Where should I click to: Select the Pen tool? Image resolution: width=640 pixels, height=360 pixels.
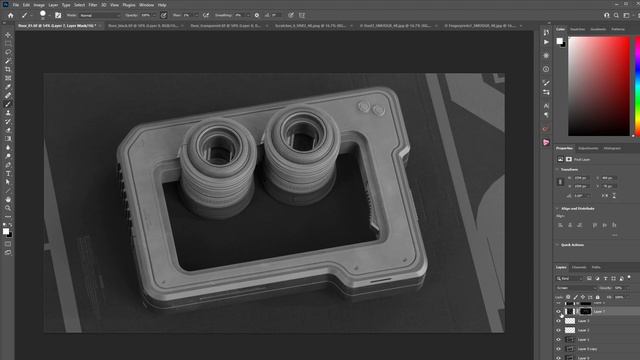[8, 165]
